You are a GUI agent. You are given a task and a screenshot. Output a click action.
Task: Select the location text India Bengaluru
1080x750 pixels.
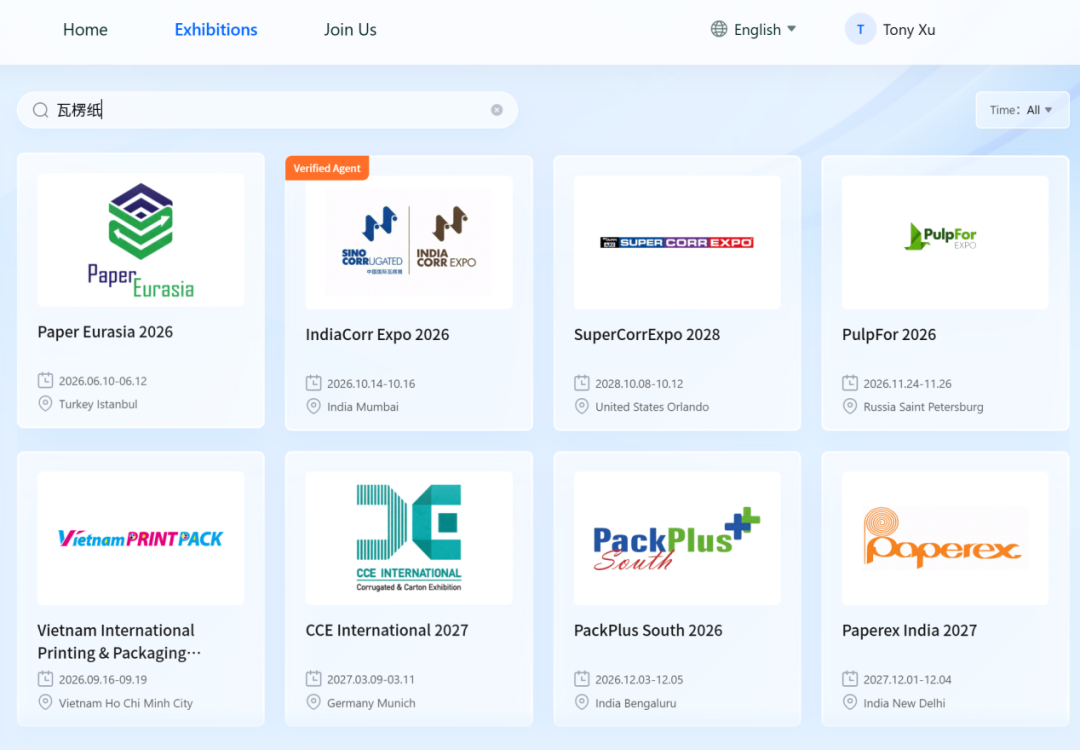[636, 703]
